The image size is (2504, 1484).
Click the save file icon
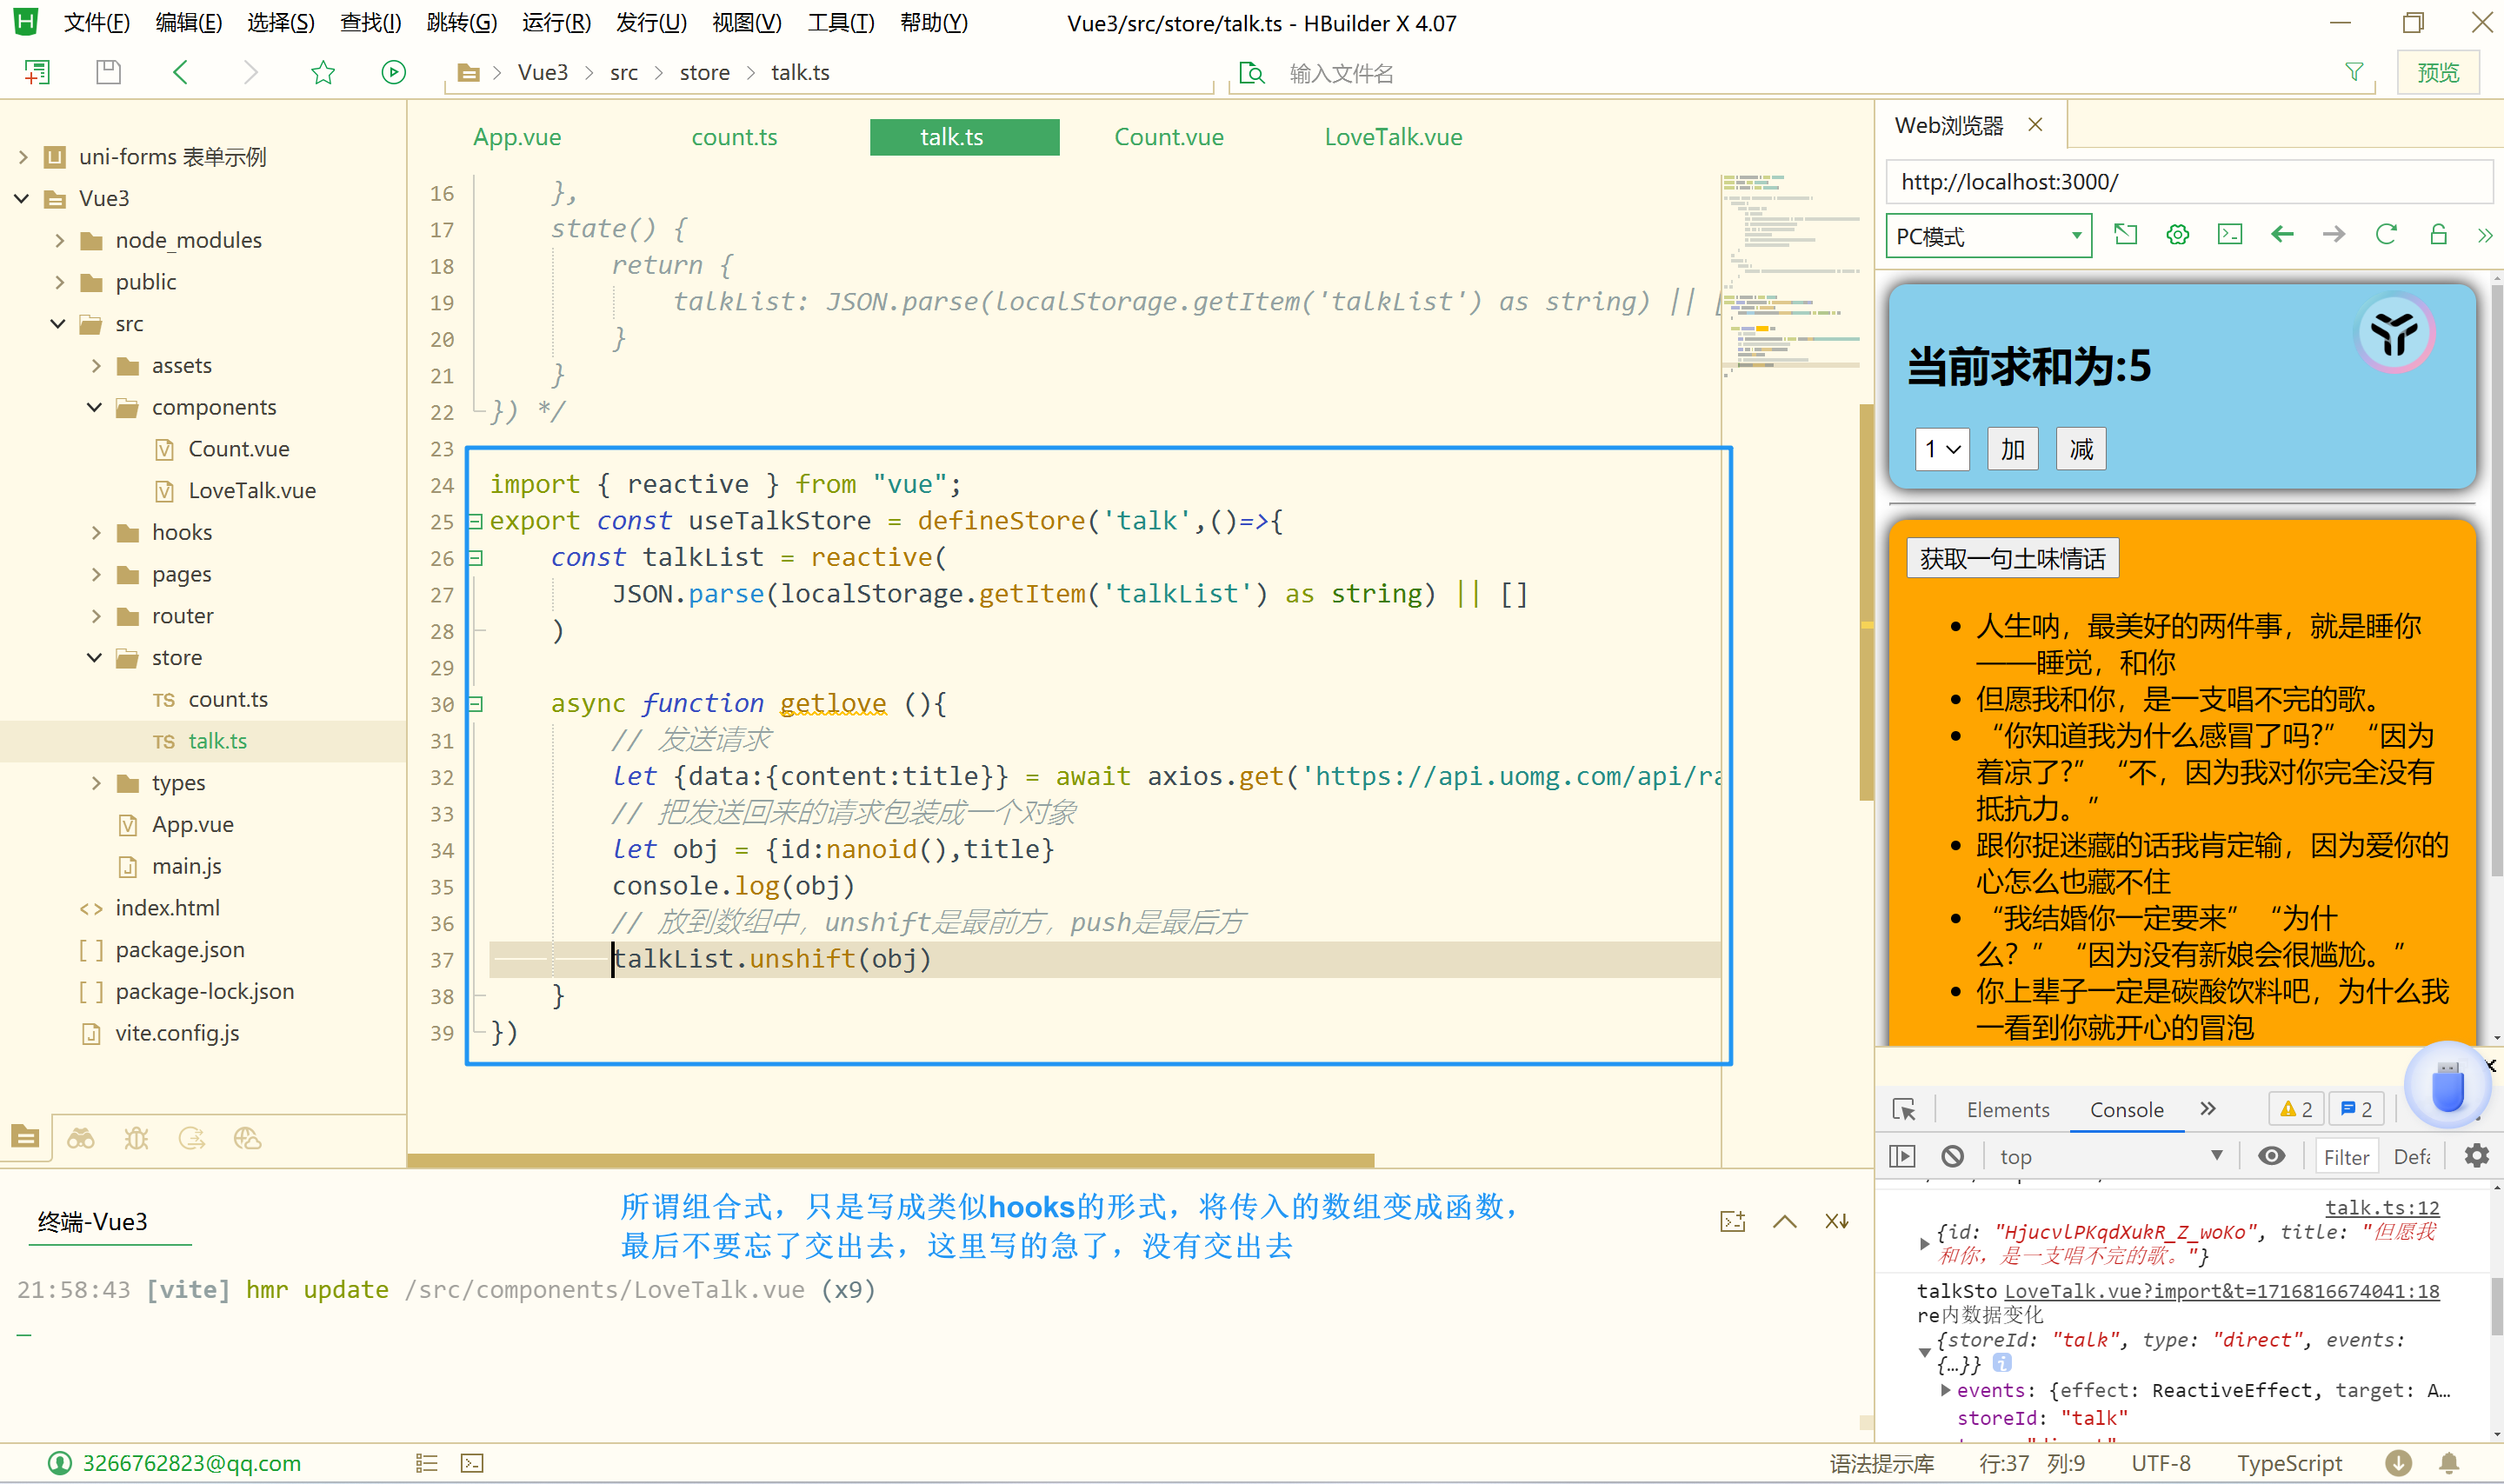pyautogui.click(x=108, y=72)
